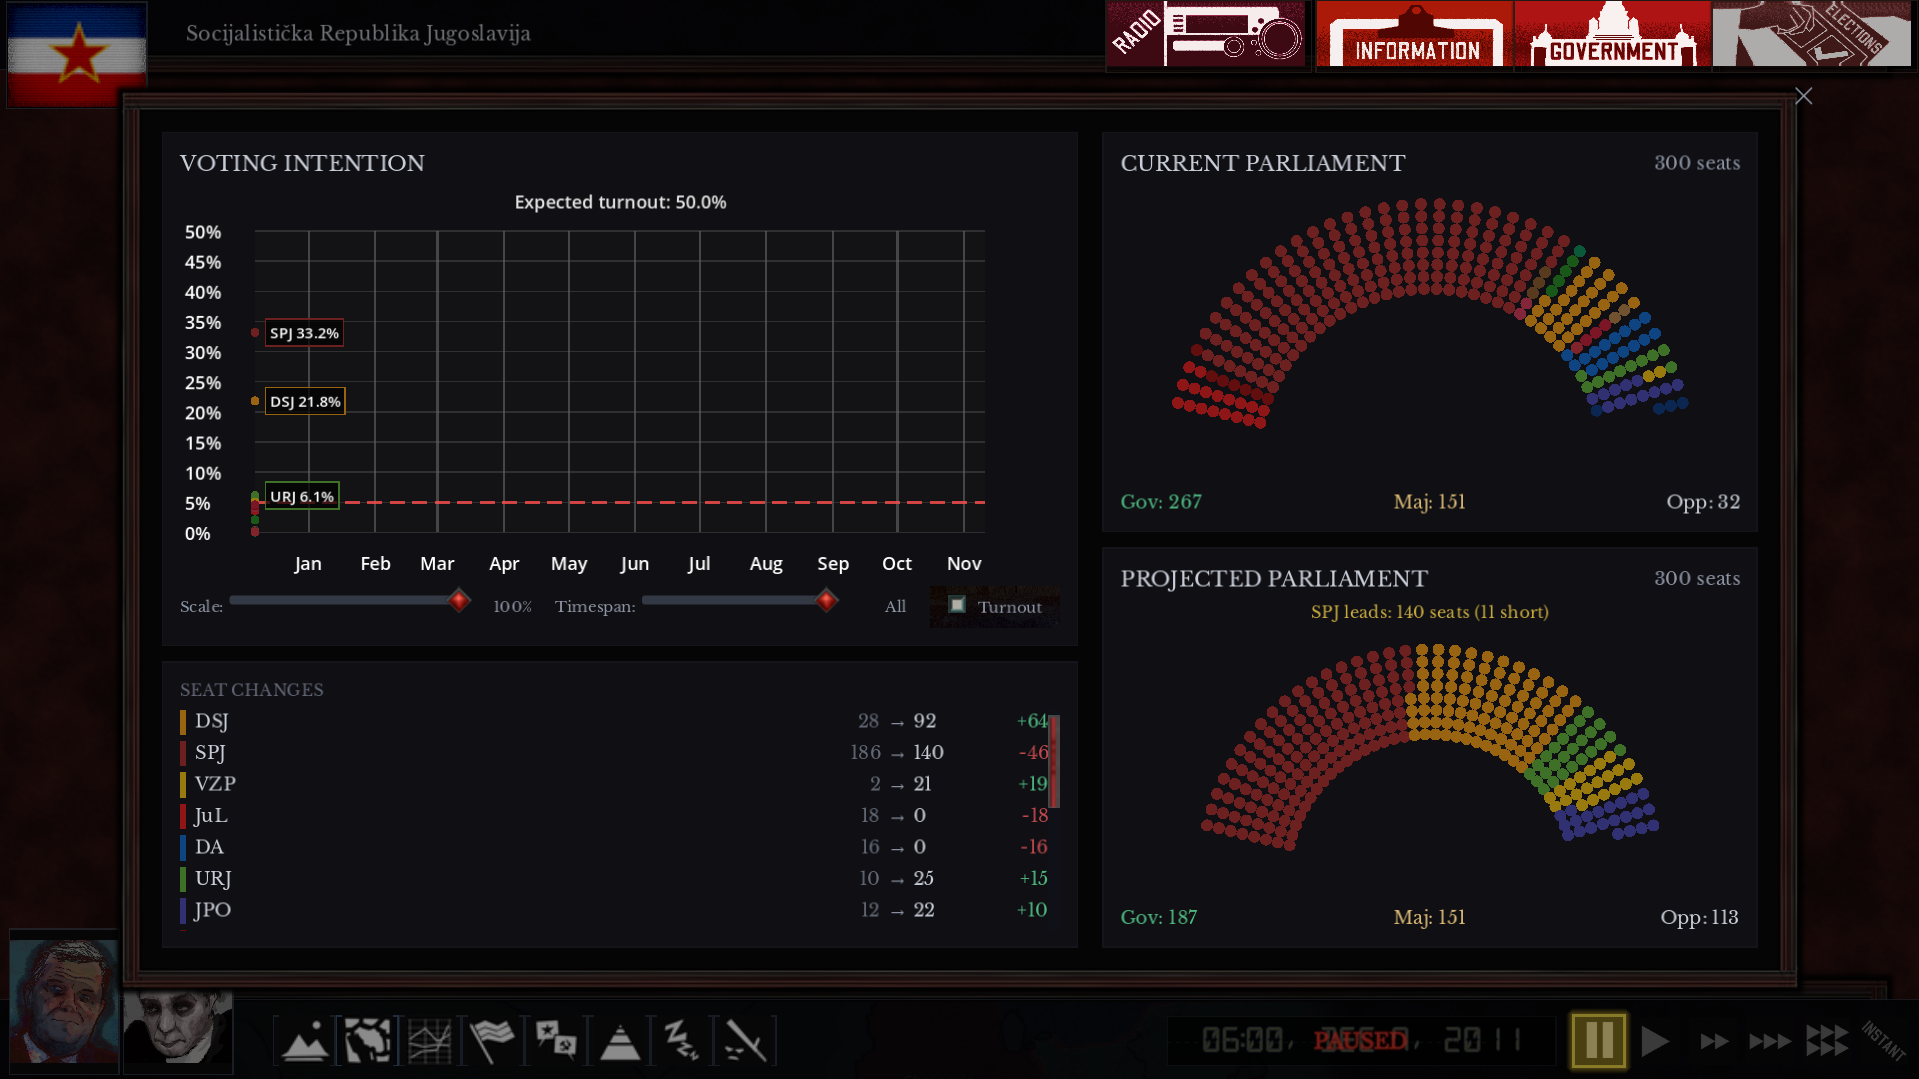Select the pale-faced advisor portrait

click(178, 1030)
